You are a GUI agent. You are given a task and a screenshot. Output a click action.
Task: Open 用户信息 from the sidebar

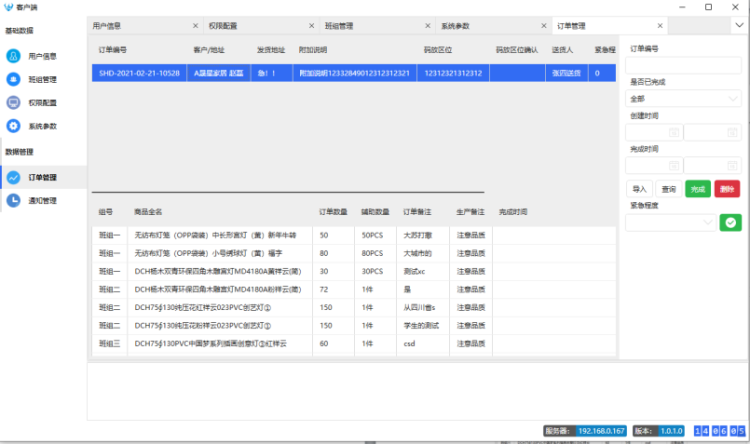pos(42,56)
